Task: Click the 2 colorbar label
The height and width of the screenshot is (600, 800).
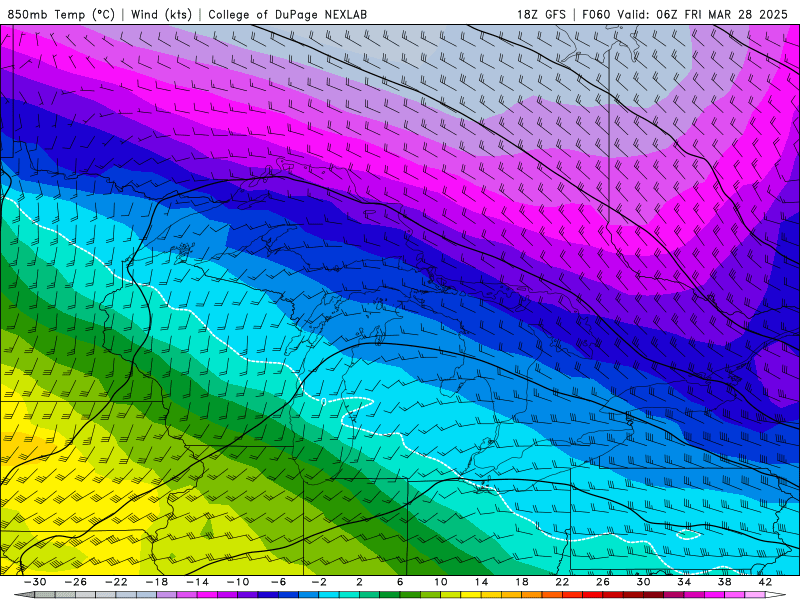Action: pos(359,582)
